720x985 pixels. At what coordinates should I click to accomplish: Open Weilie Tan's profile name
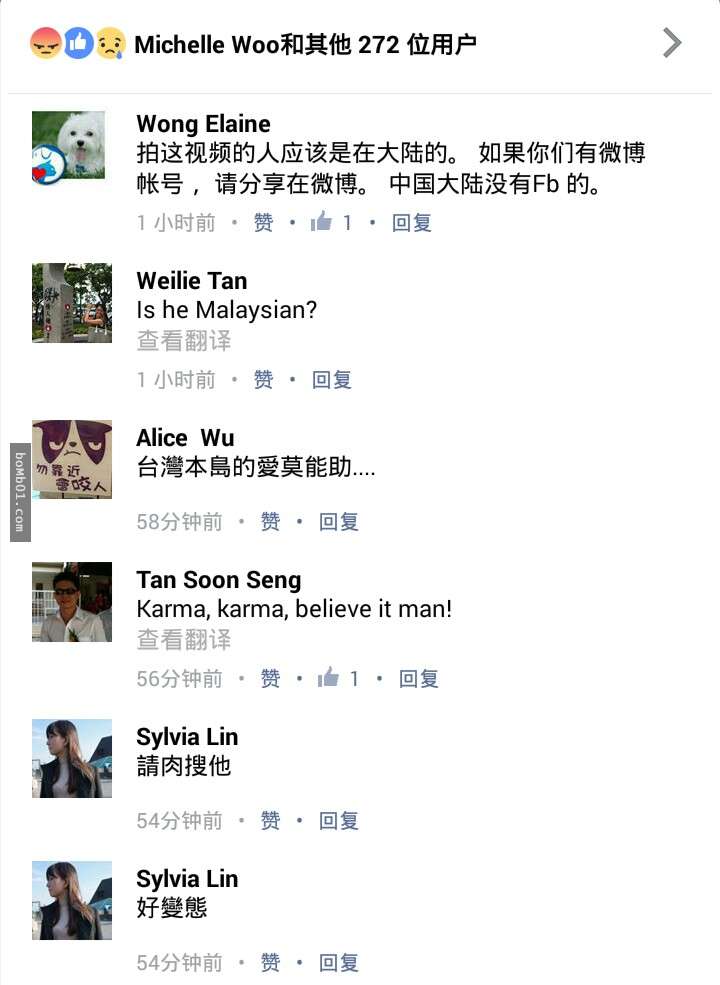click(x=192, y=281)
